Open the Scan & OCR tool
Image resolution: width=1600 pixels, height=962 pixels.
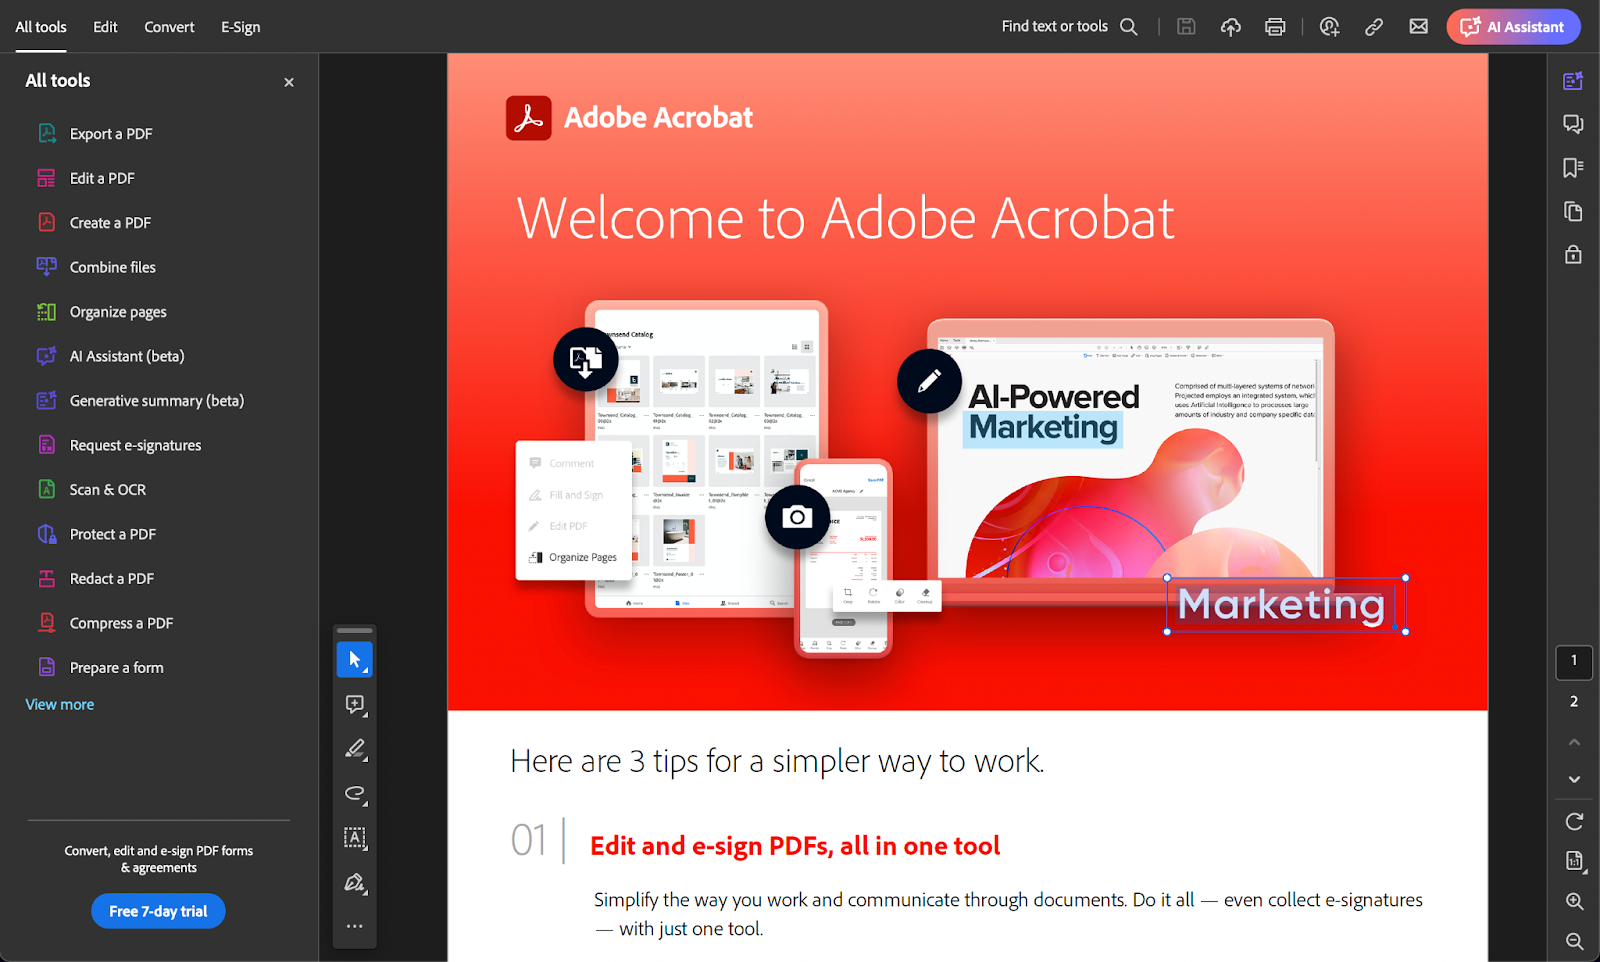[91, 490]
